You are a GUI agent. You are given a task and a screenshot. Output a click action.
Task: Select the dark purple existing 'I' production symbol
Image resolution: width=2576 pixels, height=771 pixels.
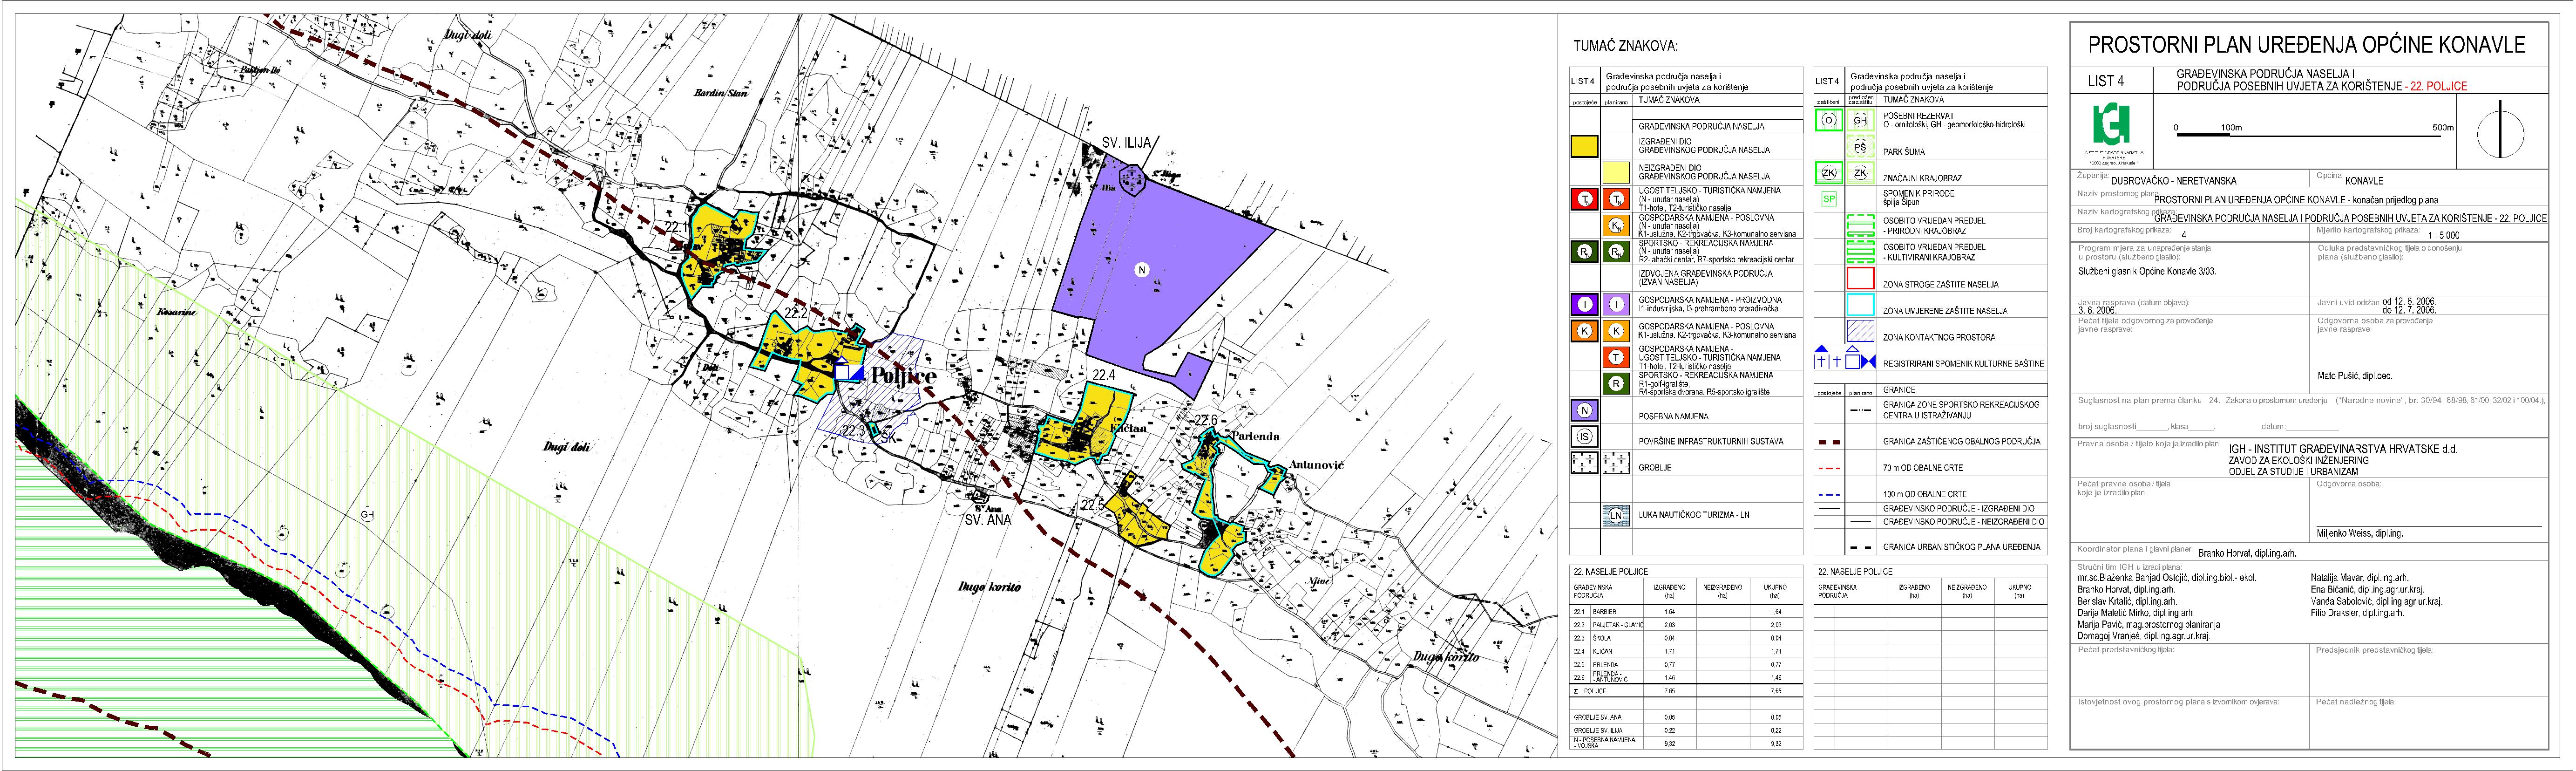pos(1584,305)
